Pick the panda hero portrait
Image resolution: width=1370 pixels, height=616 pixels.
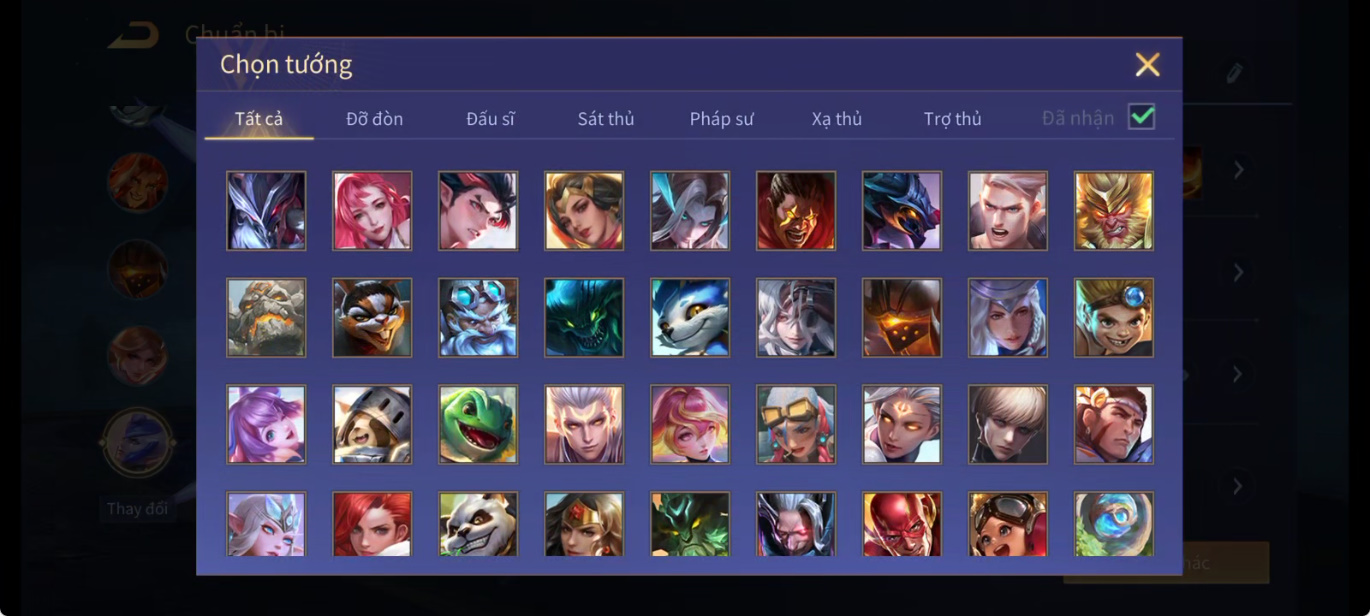coord(478,524)
